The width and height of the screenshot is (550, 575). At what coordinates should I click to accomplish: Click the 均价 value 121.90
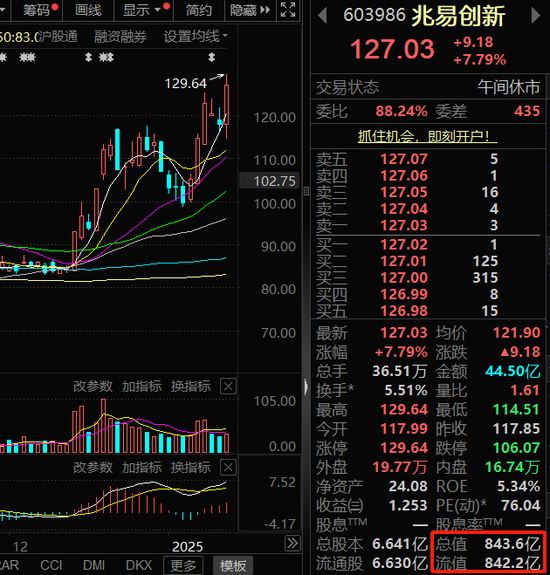pos(516,333)
